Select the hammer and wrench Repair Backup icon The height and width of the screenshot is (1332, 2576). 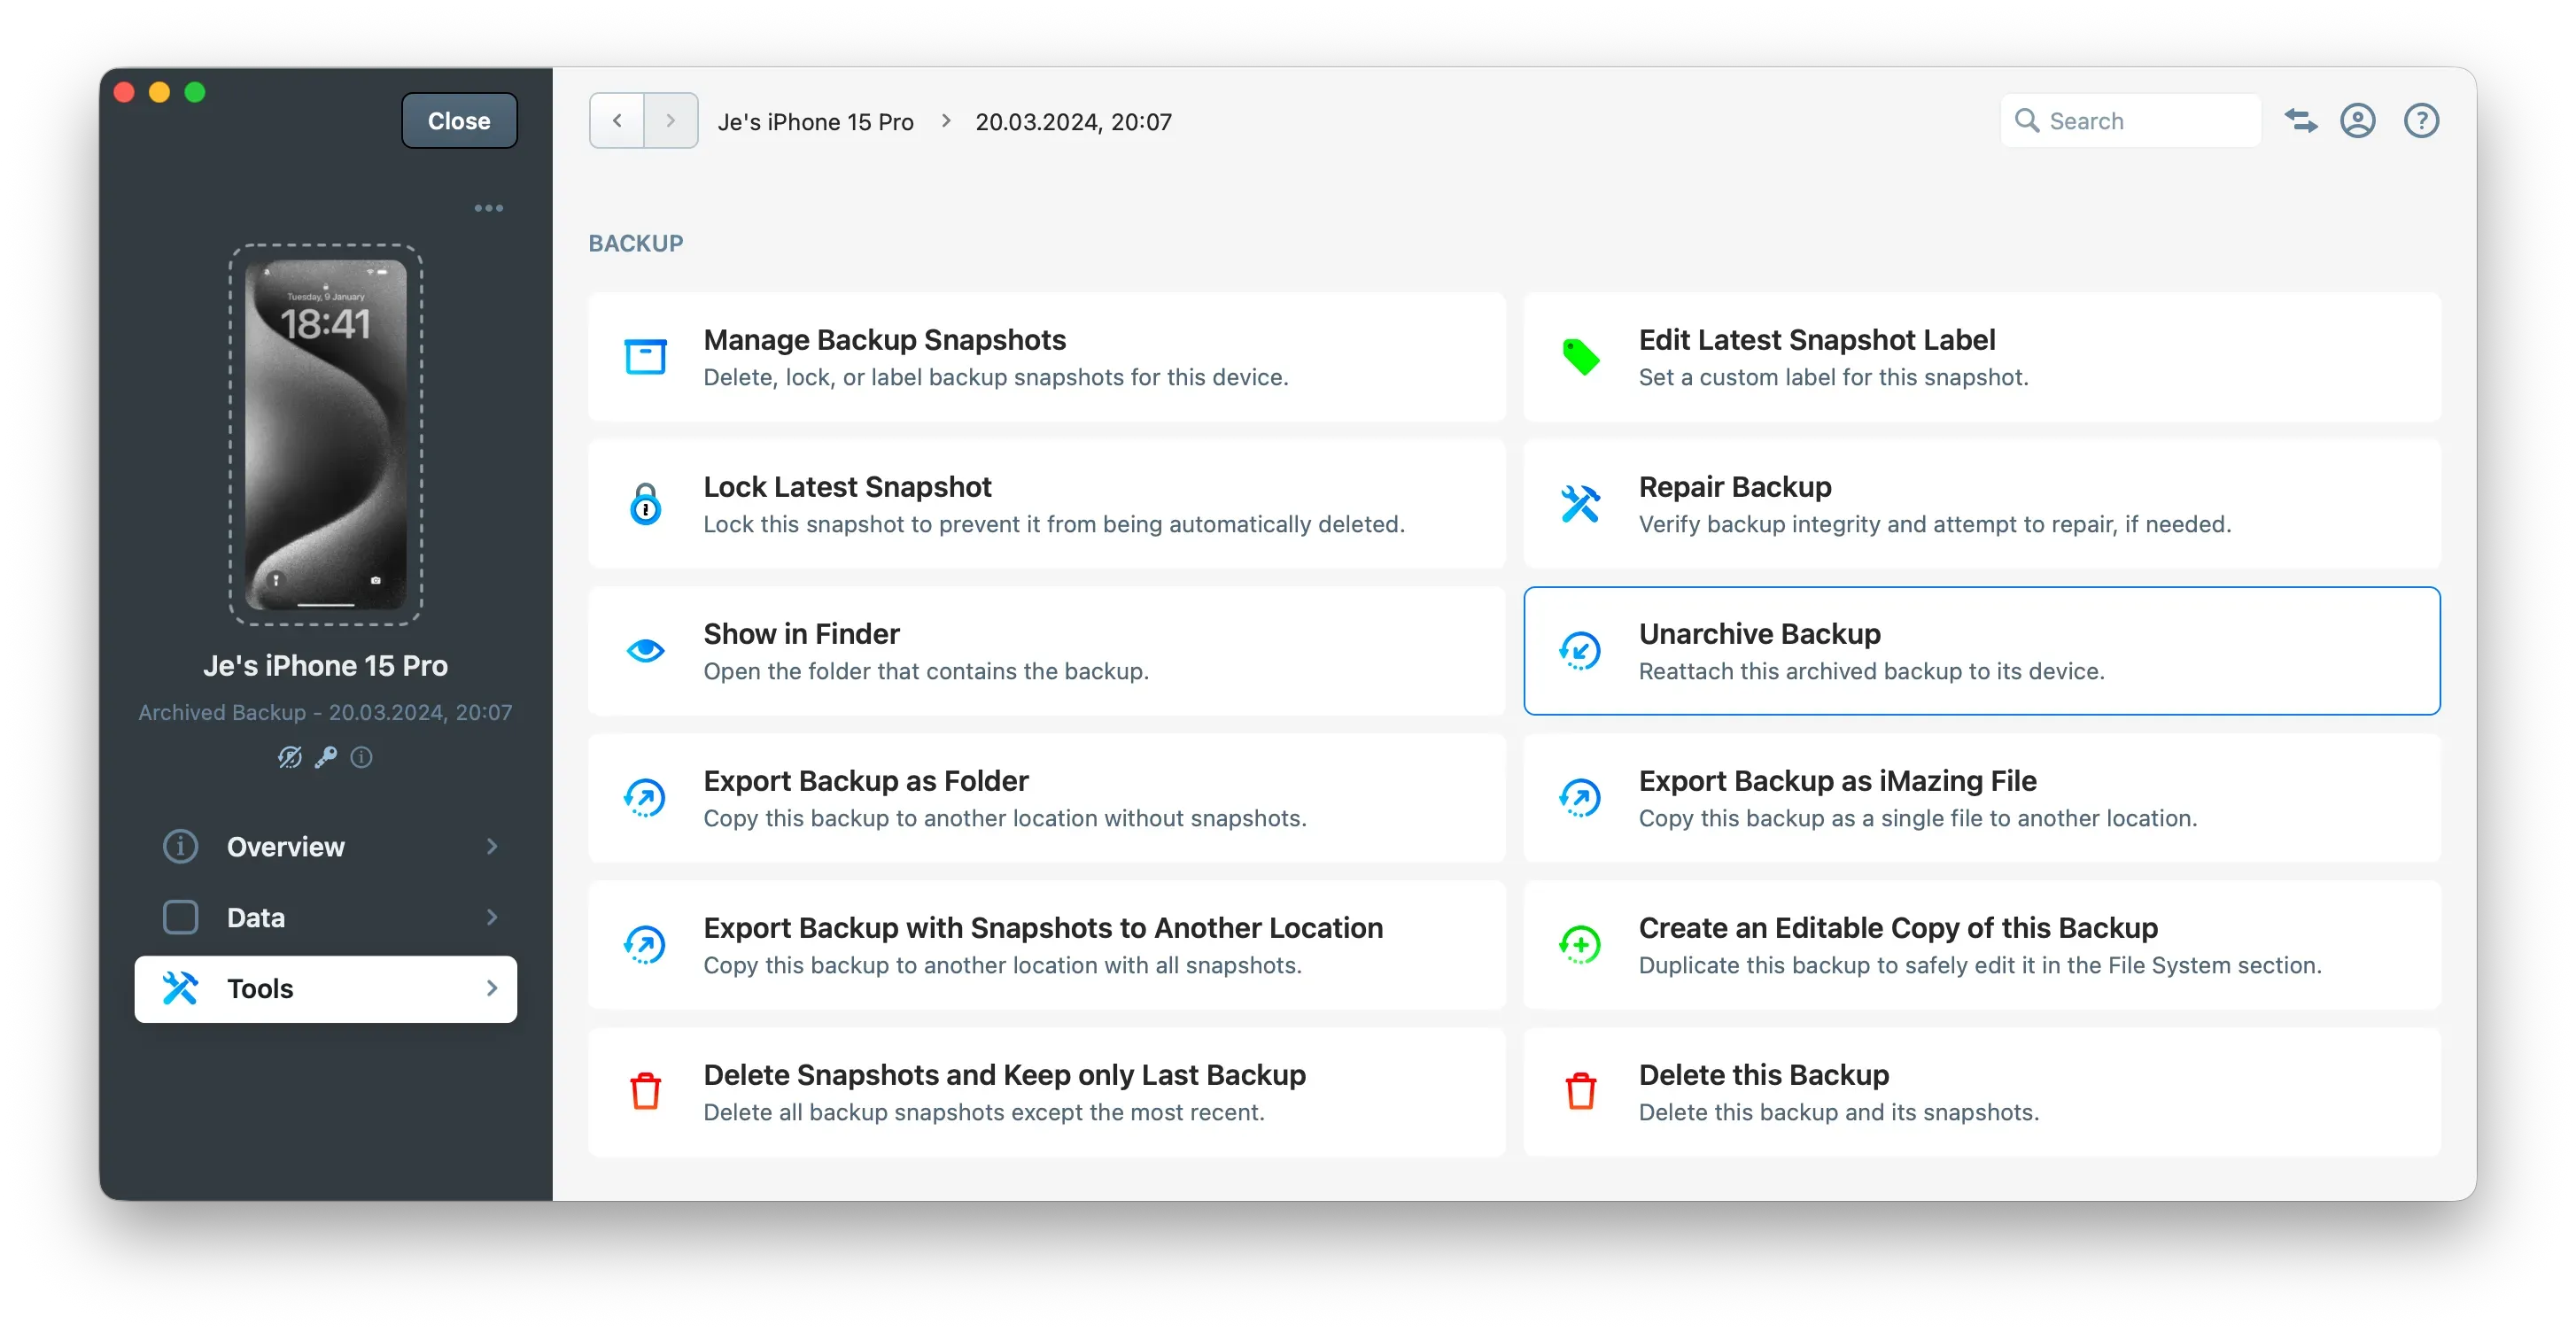click(x=1580, y=503)
